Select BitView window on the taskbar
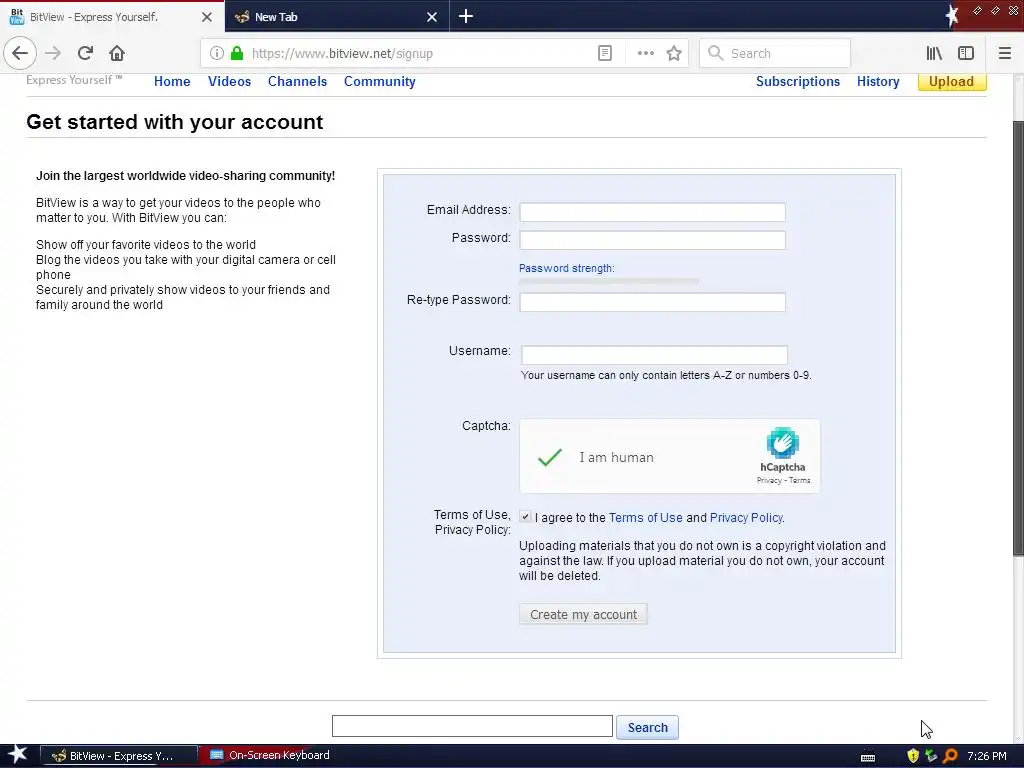 pos(120,756)
